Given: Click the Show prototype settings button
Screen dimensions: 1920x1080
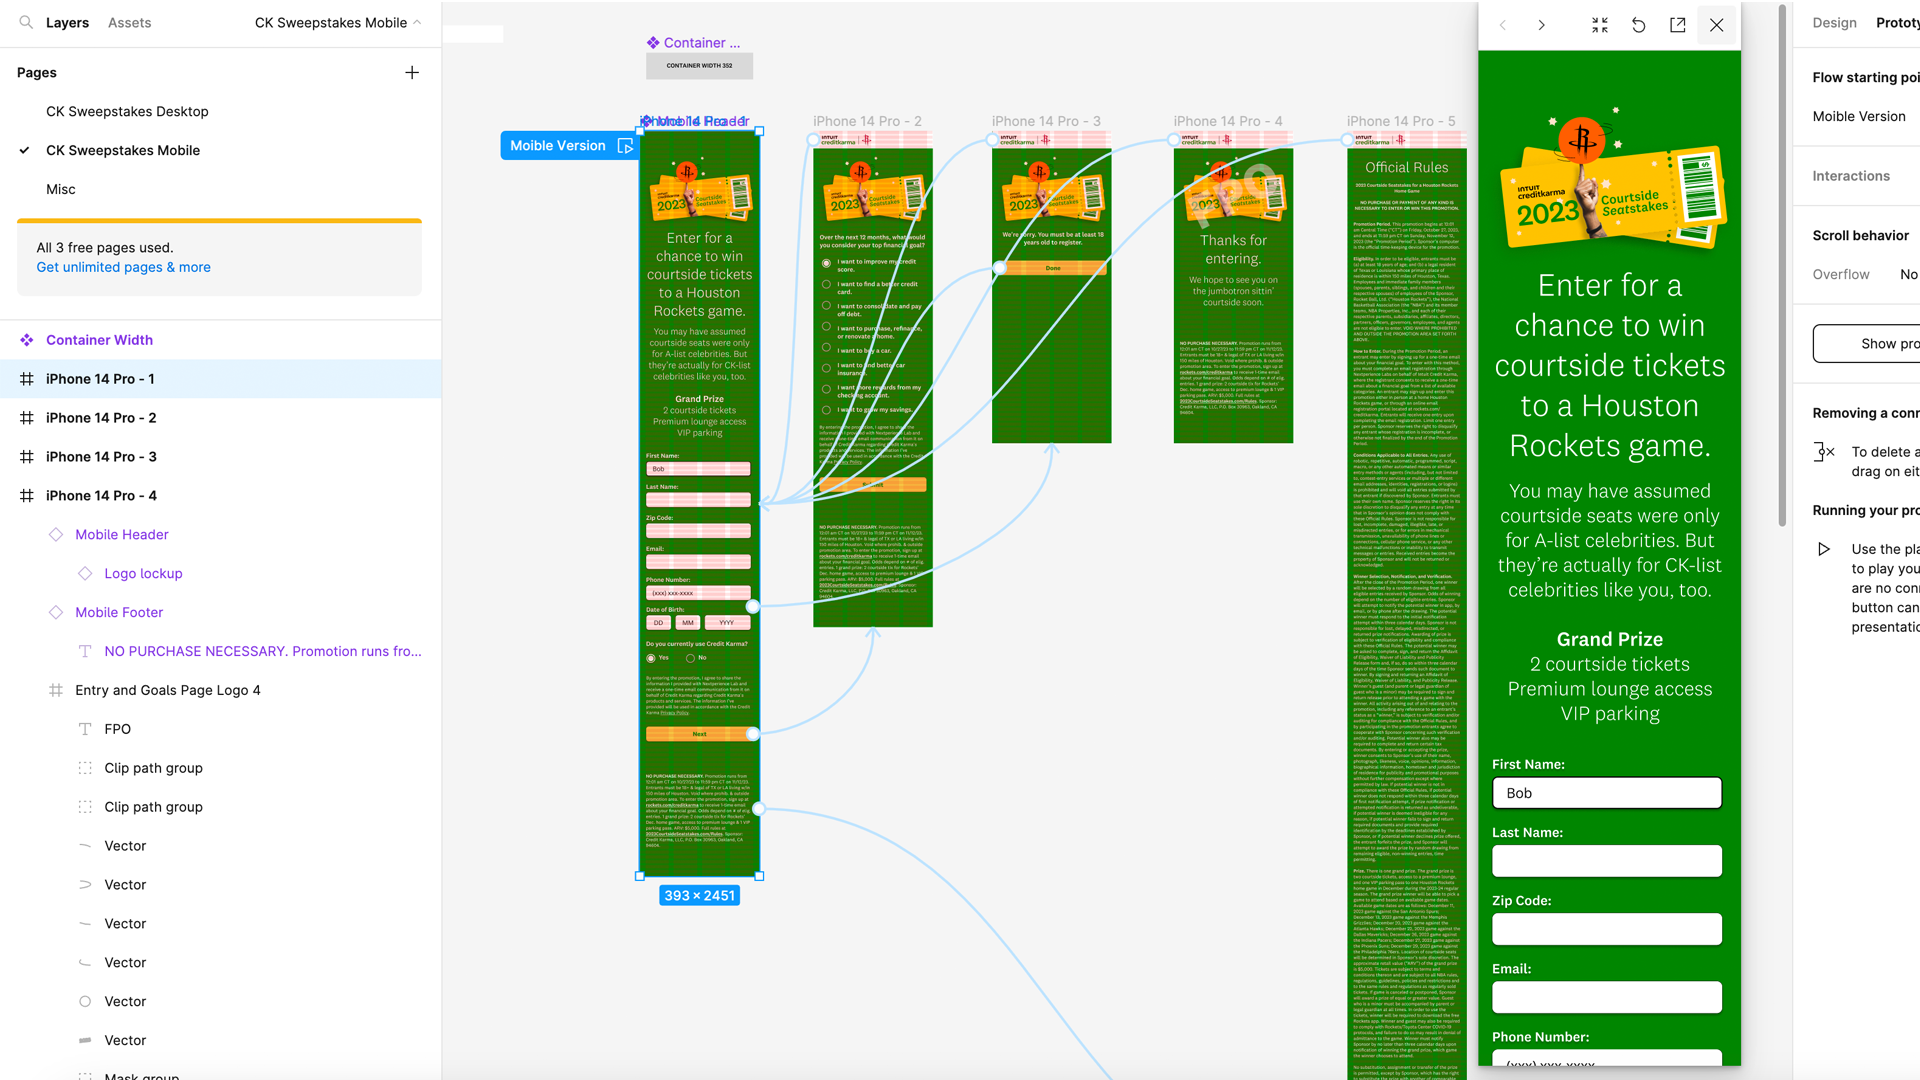Looking at the screenshot, I should pyautogui.click(x=1867, y=343).
